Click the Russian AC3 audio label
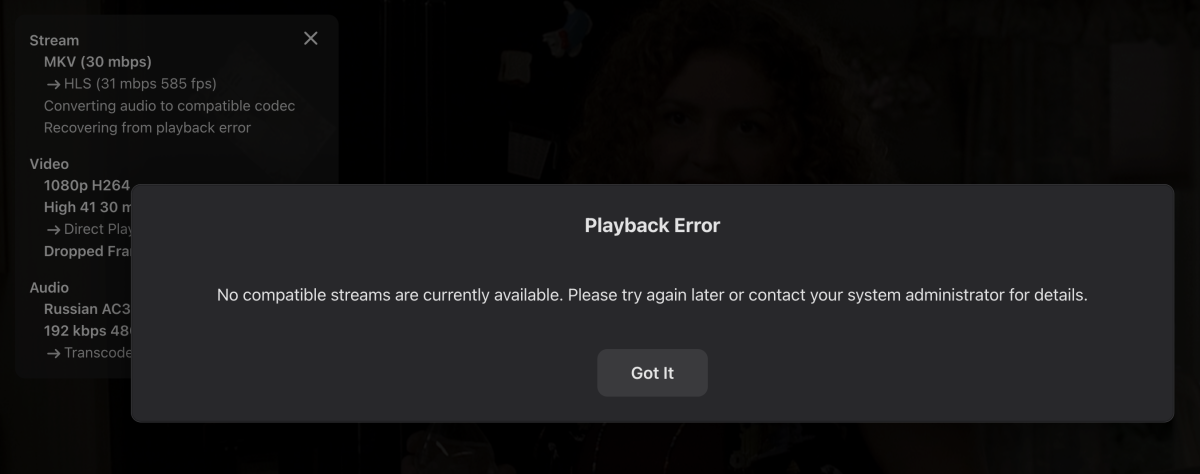The image size is (1200, 474). click(x=87, y=310)
